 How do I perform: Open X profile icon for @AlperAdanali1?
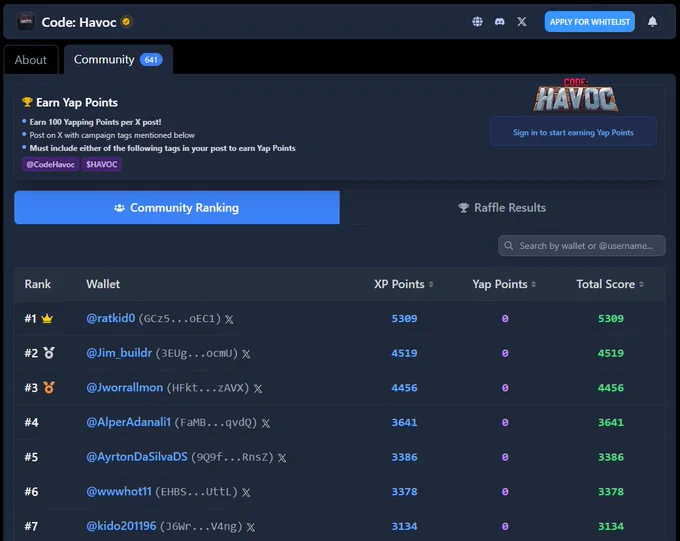click(x=265, y=423)
